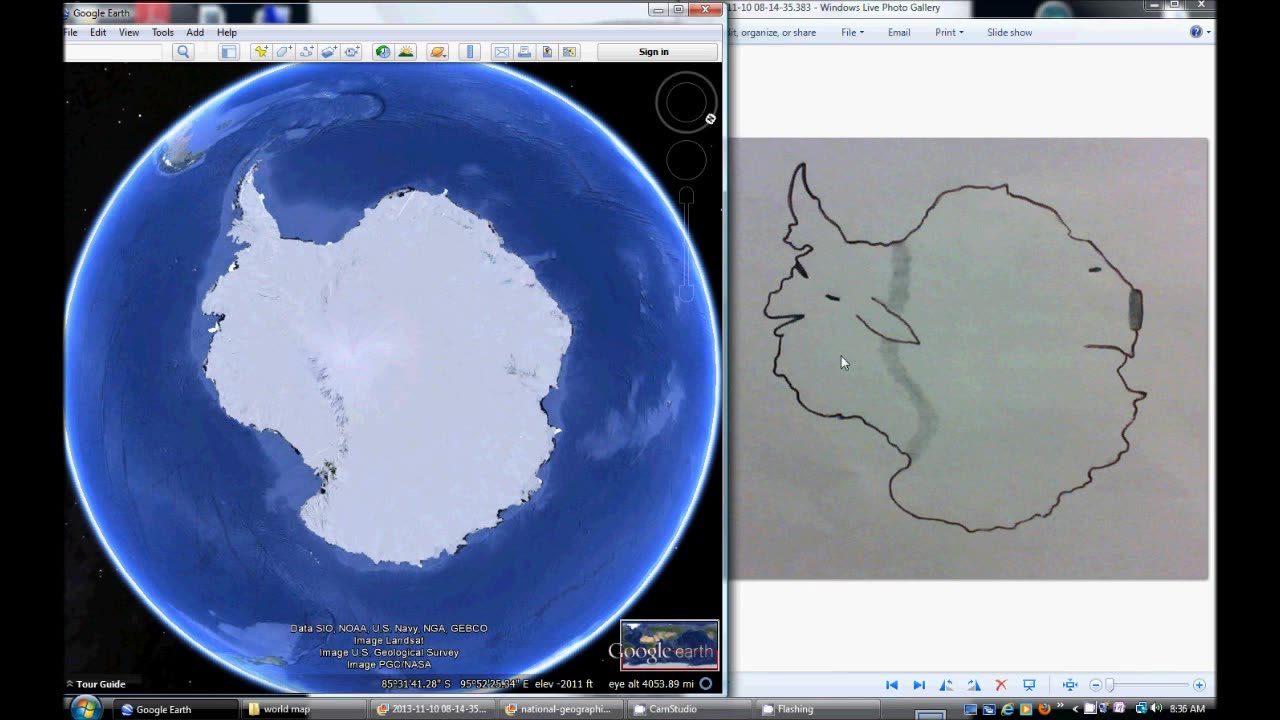Go to previous photo in gallery
This screenshot has height=720, width=1280.
pos(892,685)
